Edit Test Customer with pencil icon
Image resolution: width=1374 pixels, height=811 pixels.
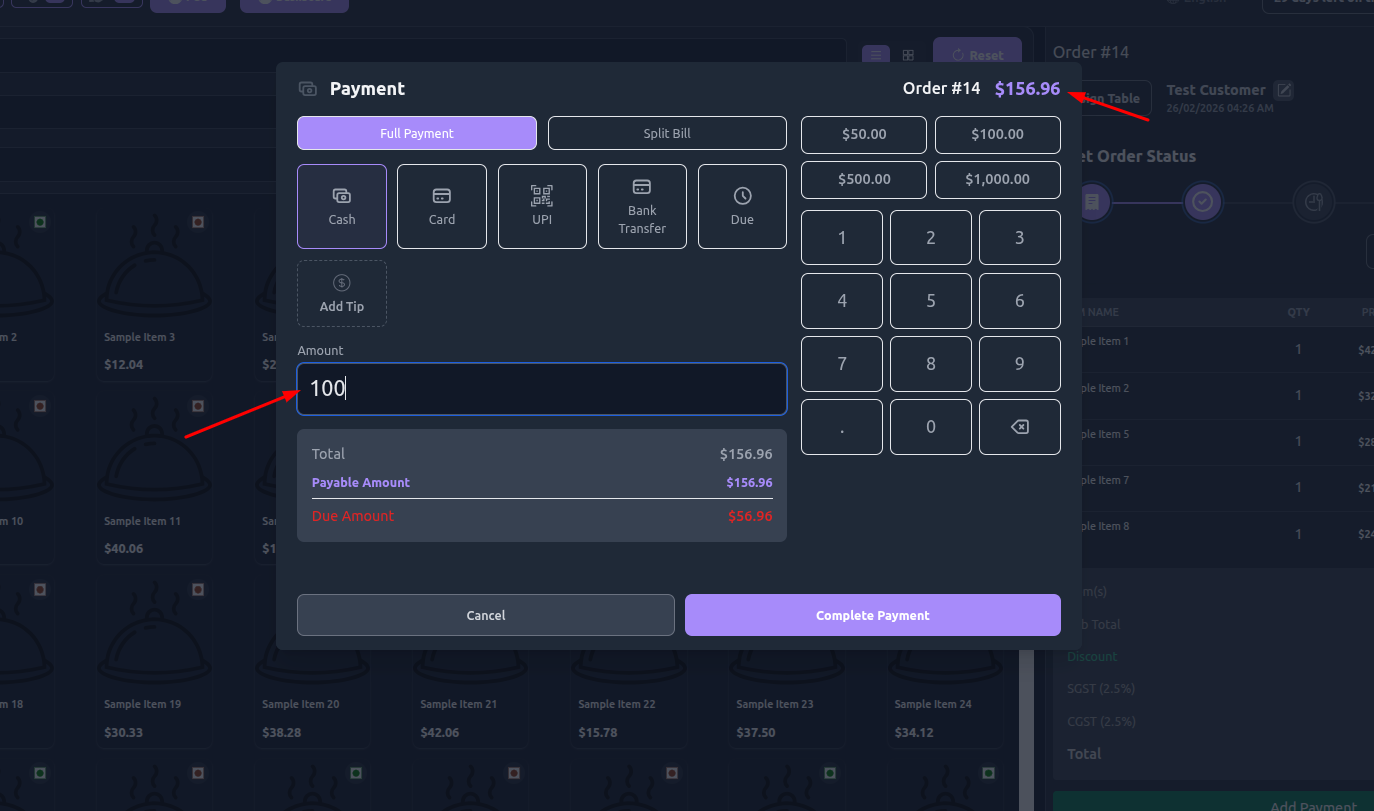tap(1284, 90)
